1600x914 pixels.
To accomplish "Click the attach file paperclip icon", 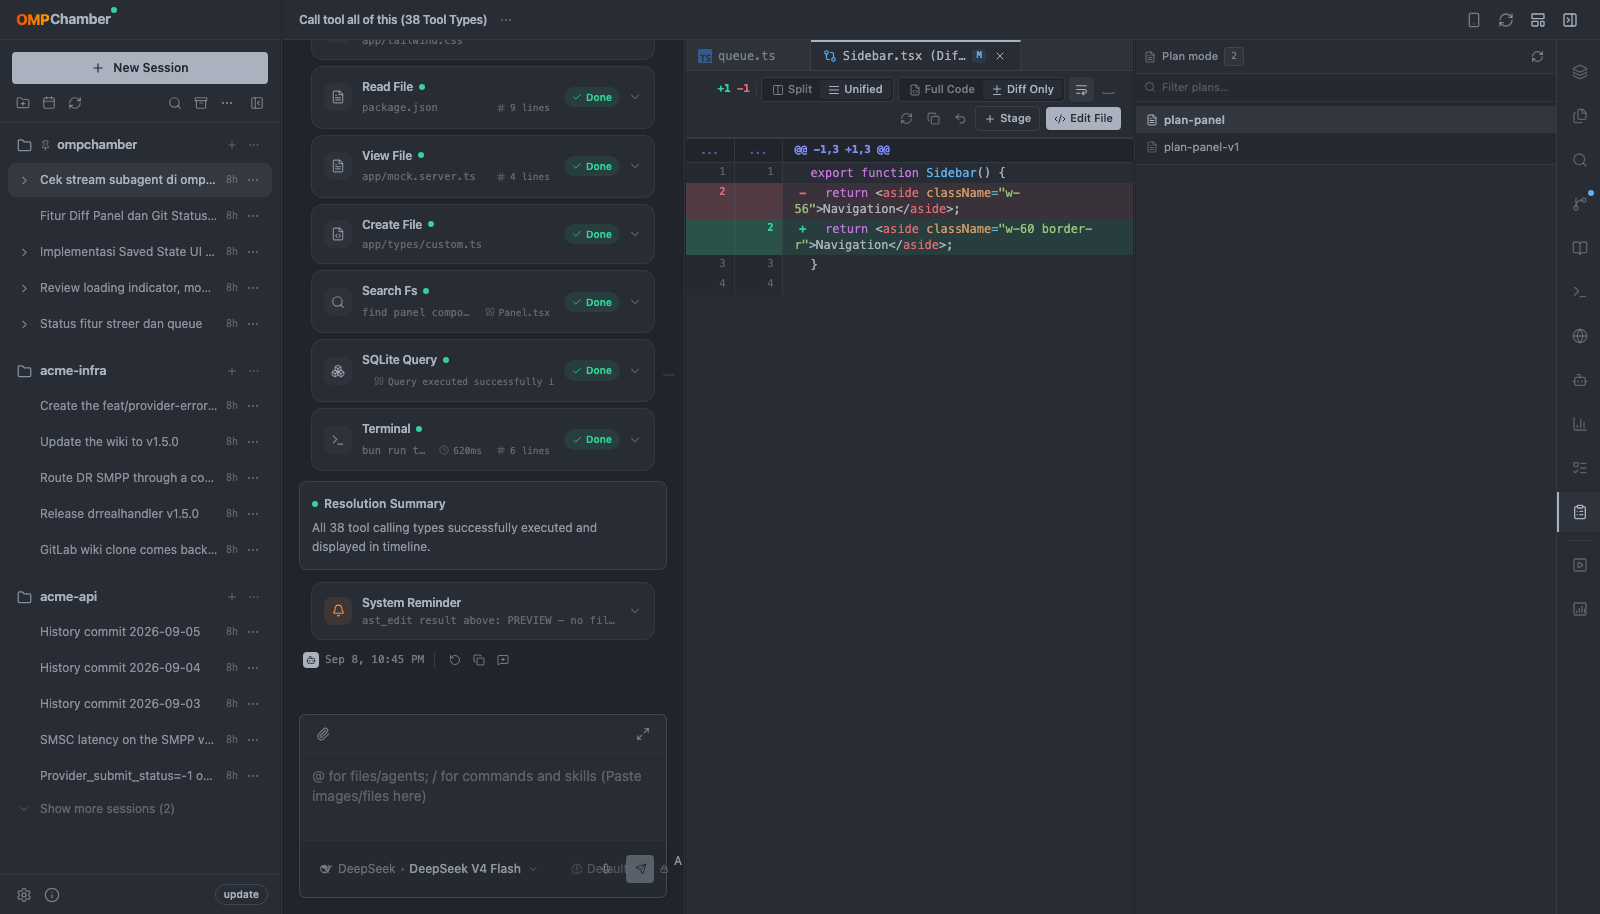I will [x=323, y=734].
